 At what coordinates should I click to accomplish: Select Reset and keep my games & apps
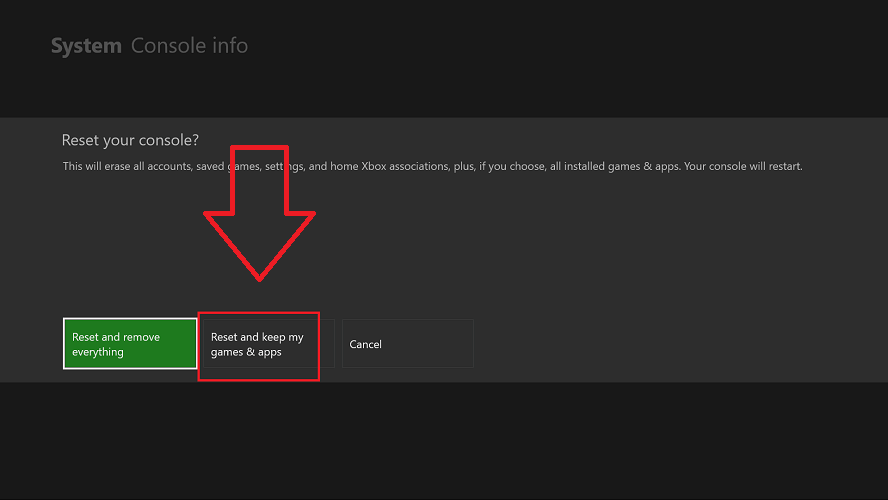coord(268,344)
